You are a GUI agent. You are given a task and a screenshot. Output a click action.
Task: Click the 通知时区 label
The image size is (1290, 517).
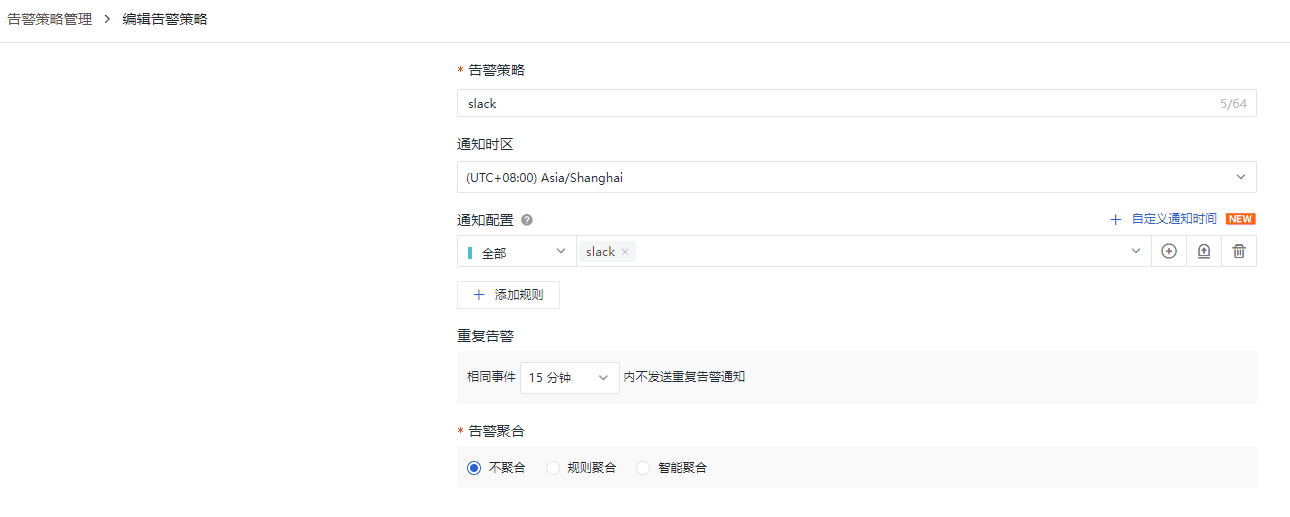485,144
